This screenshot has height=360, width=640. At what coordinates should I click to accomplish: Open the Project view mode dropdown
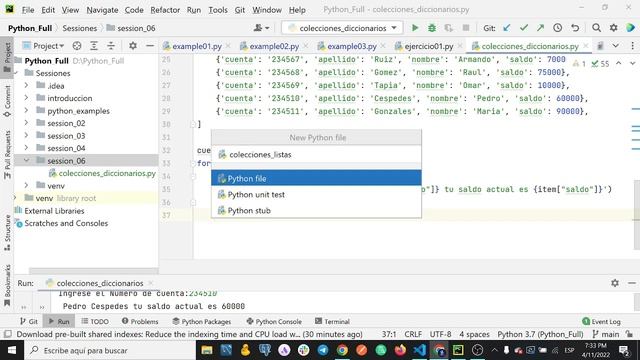pos(44,46)
